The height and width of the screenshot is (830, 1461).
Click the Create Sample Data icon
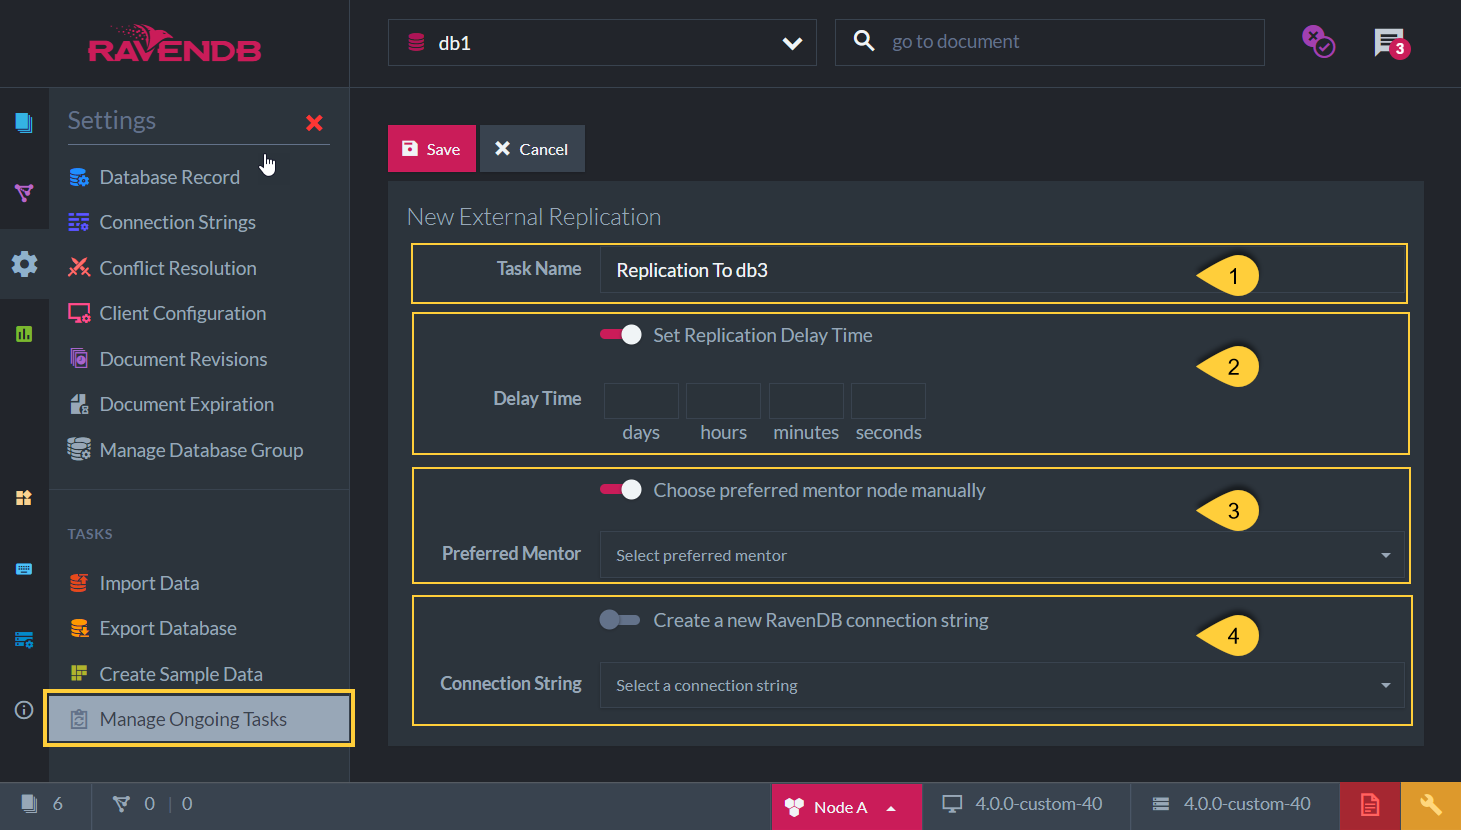[x=79, y=673]
